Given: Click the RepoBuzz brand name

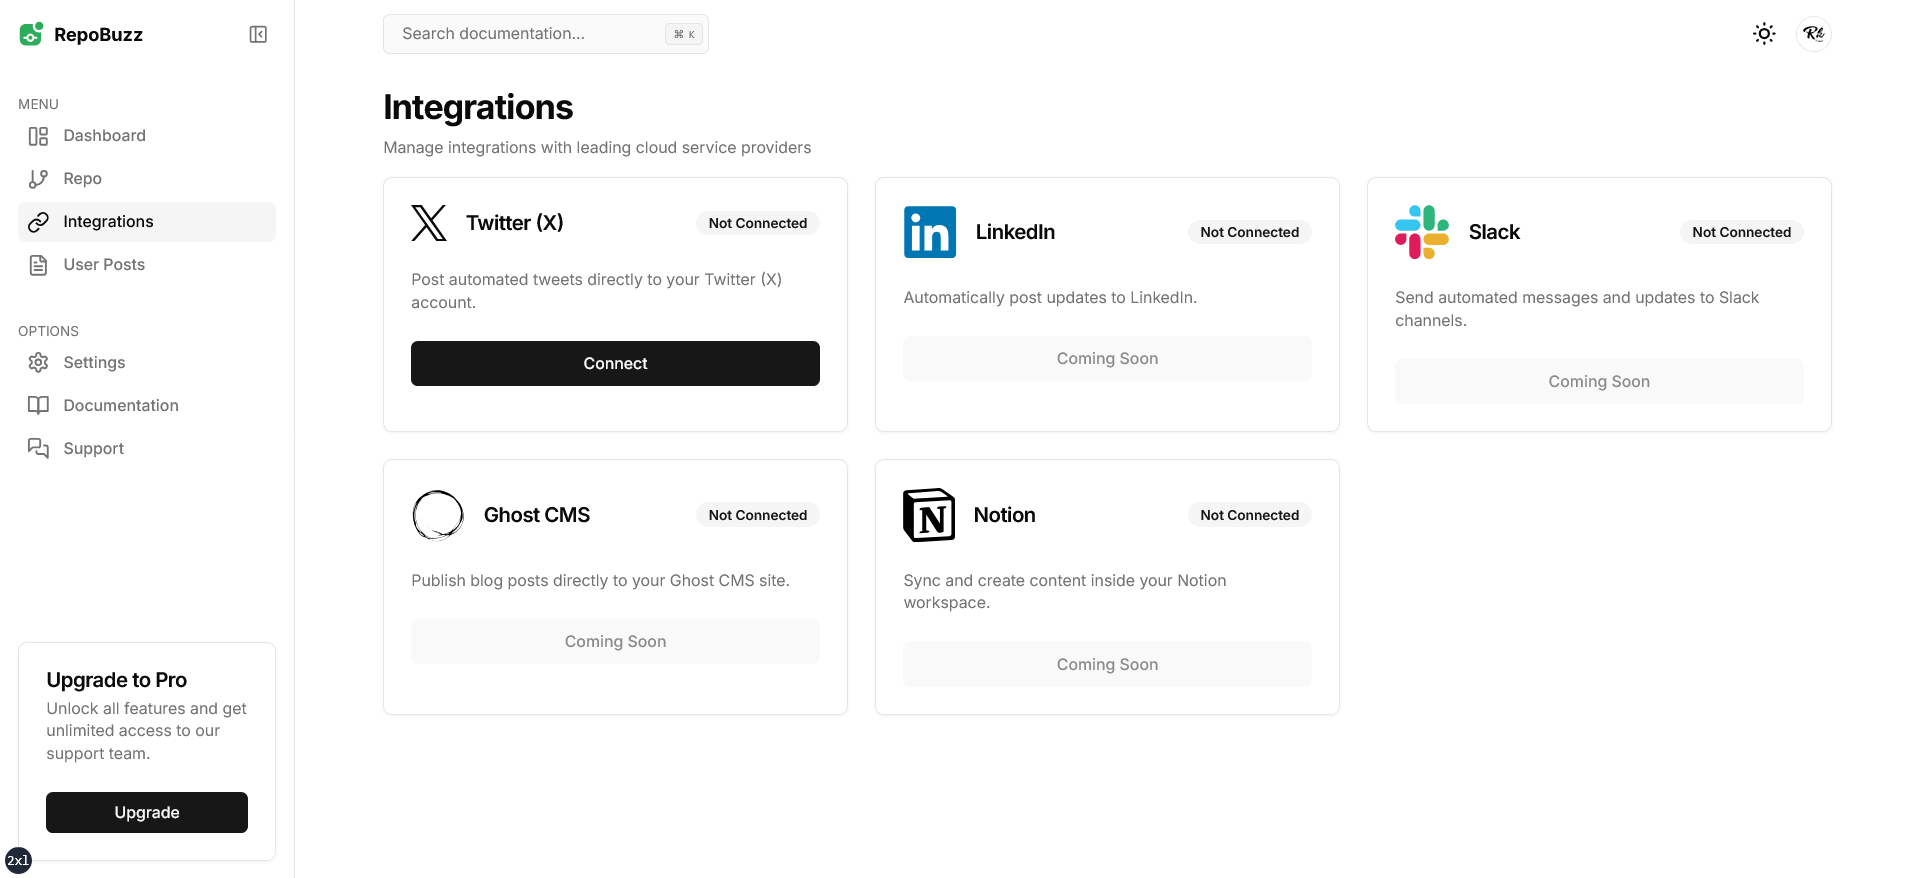Looking at the screenshot, I should [98, 35].
